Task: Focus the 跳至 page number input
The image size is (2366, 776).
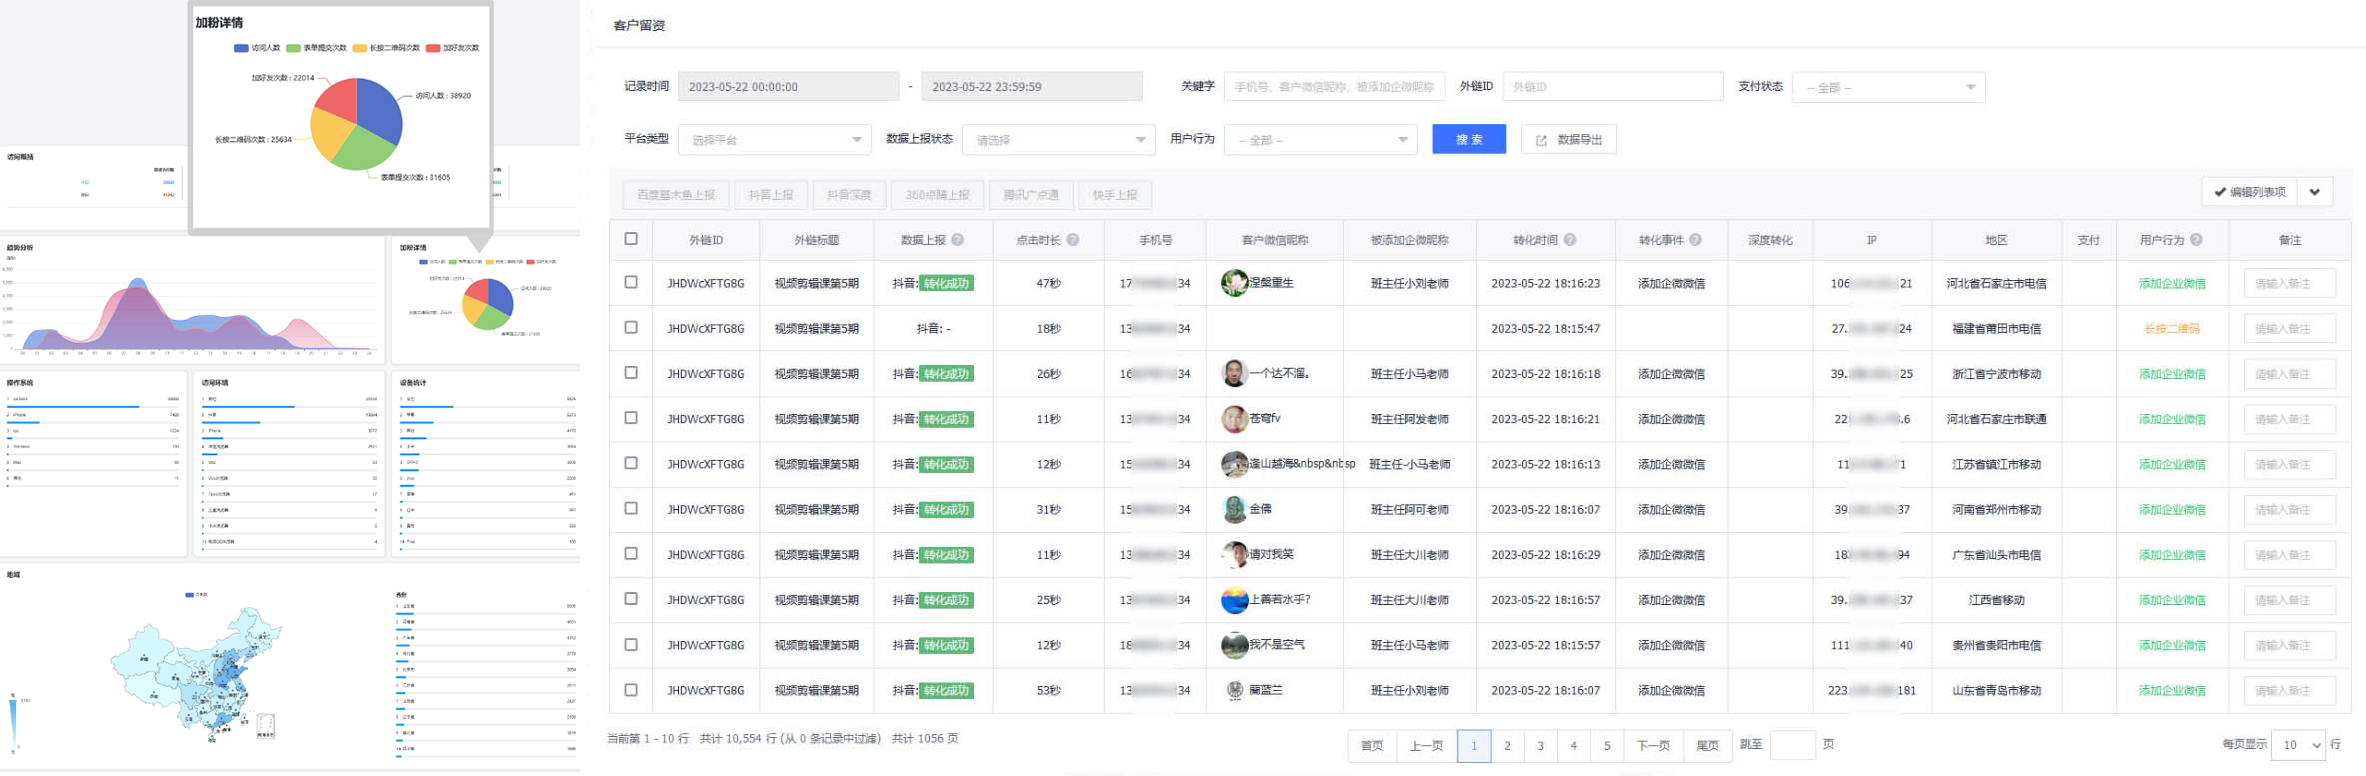Action: pyautogui.click(x=1792, y=745)
